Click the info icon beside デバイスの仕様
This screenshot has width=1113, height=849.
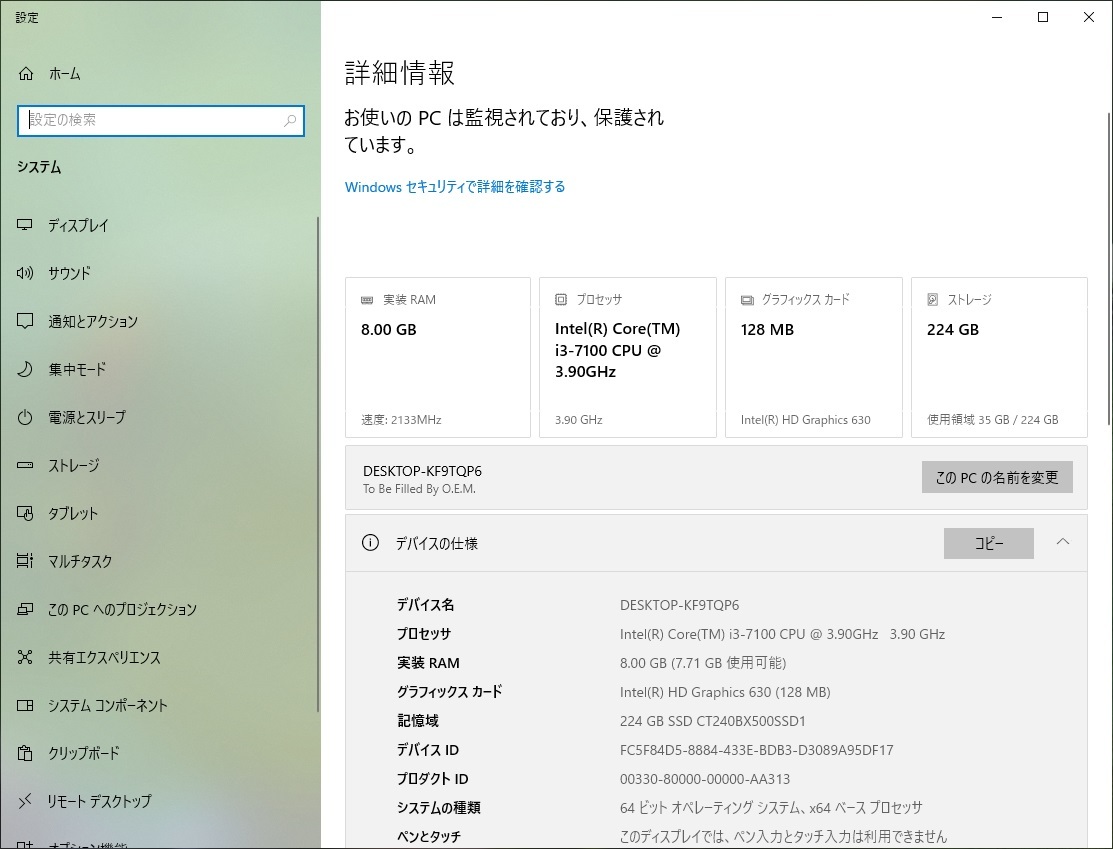point(370,543)
